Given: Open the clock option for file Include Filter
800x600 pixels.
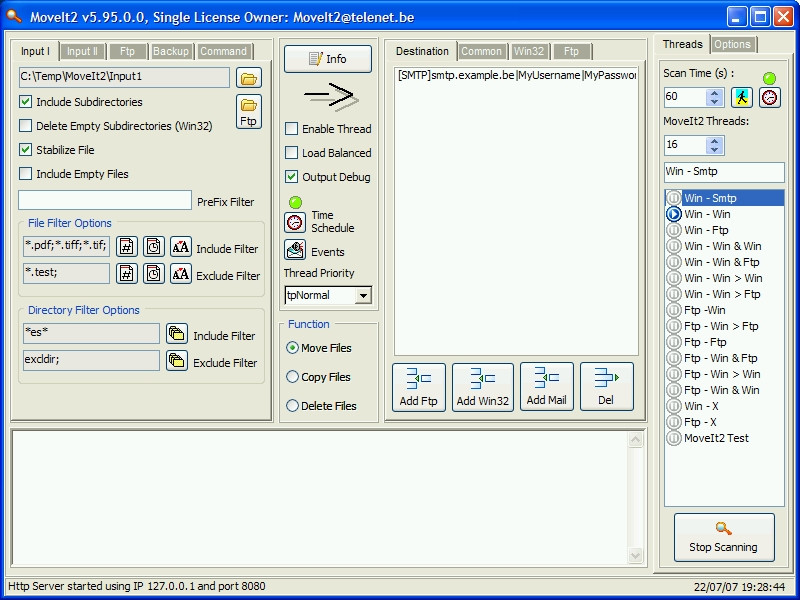Looking at the screenshot, I should tap(154, 246).
